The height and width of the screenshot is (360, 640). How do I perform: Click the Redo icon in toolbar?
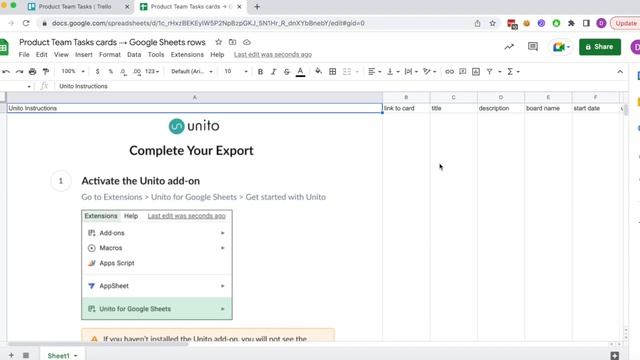tap(19, 72)
